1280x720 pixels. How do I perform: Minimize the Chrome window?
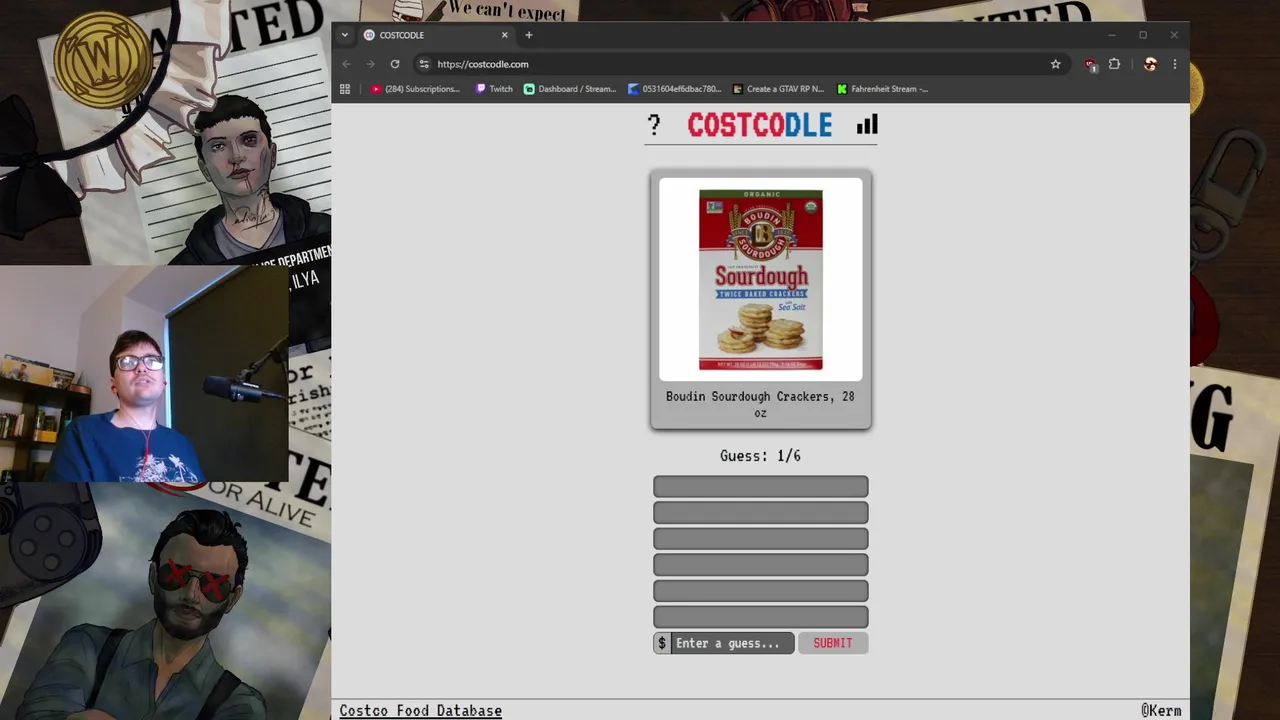pyautogui.click(x=1111, y=35)
